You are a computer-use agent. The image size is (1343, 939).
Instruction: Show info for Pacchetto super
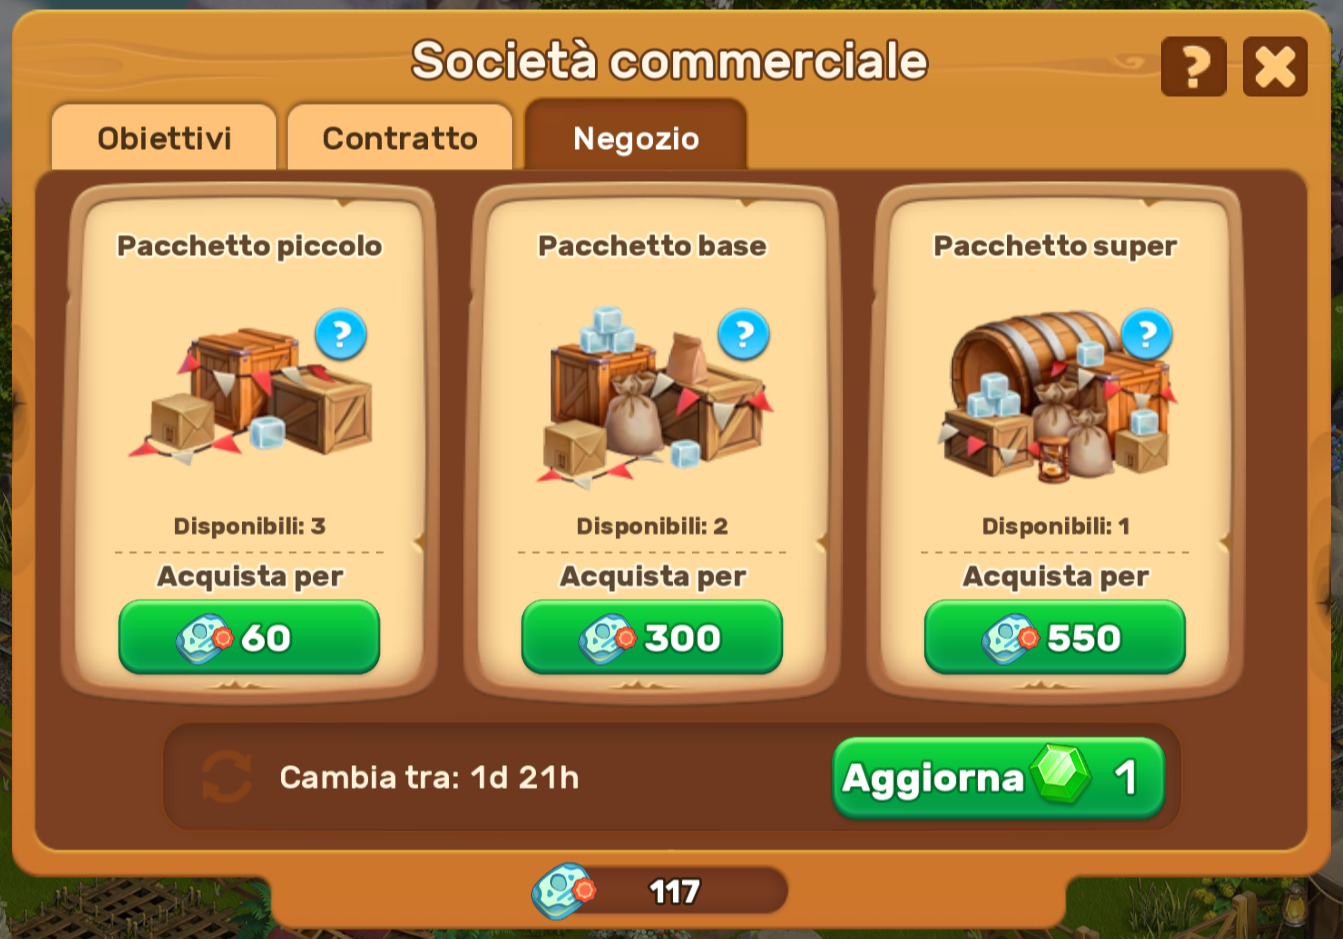tap(1146, 334)
